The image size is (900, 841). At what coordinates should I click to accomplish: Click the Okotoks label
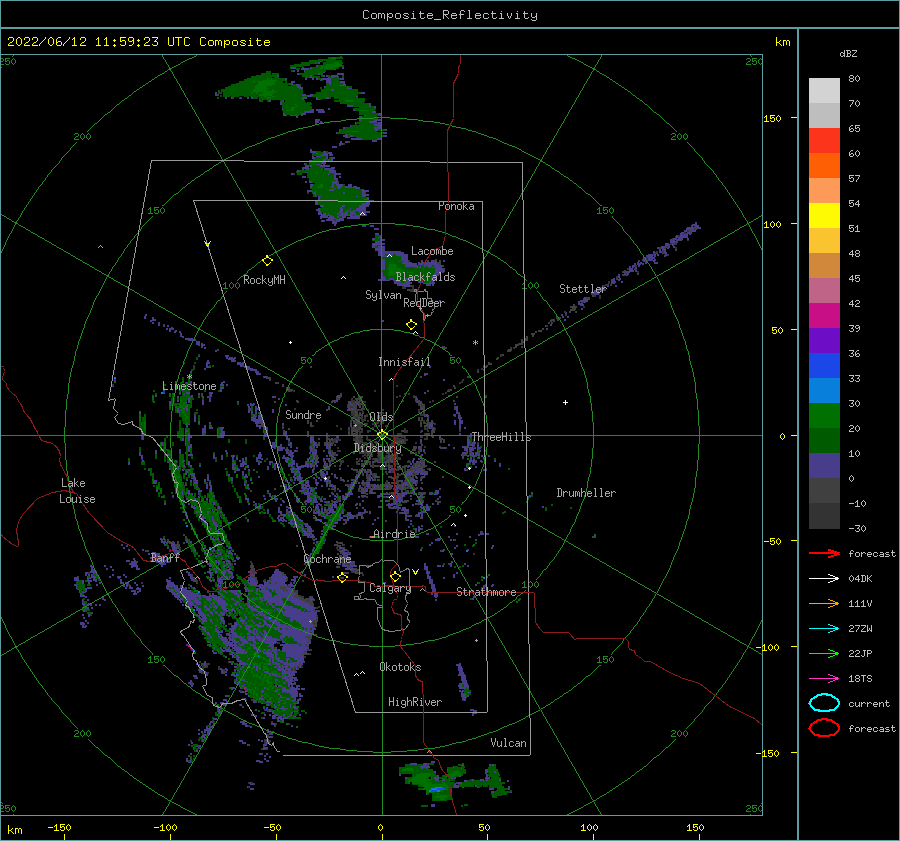tap(400, 667)
